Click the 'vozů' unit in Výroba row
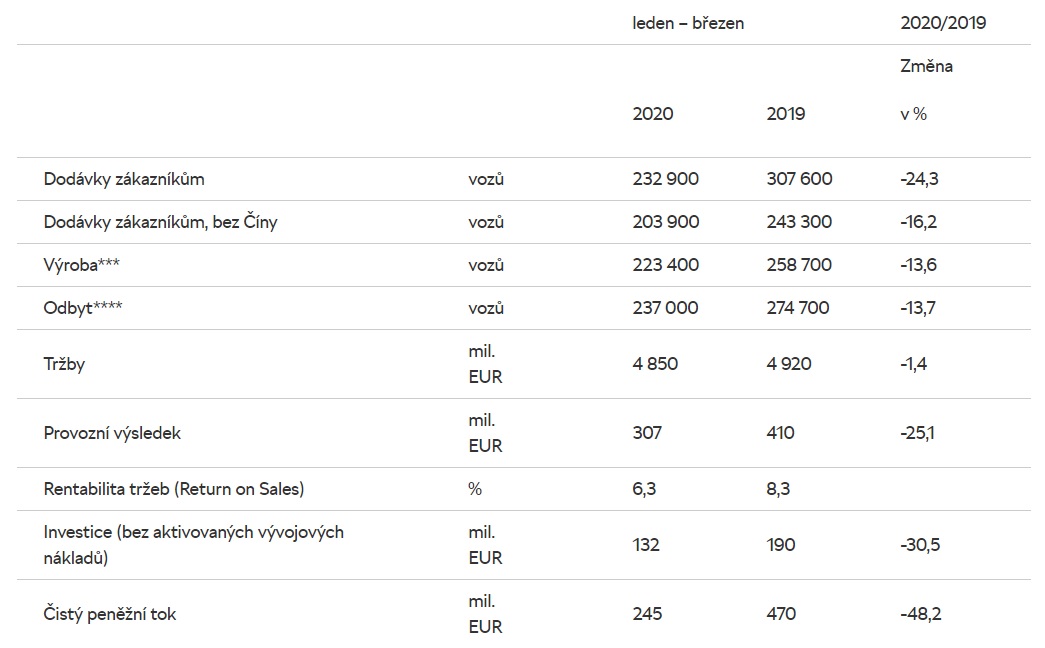Viewport: 1045px width, 648px height. pos(486,265)
